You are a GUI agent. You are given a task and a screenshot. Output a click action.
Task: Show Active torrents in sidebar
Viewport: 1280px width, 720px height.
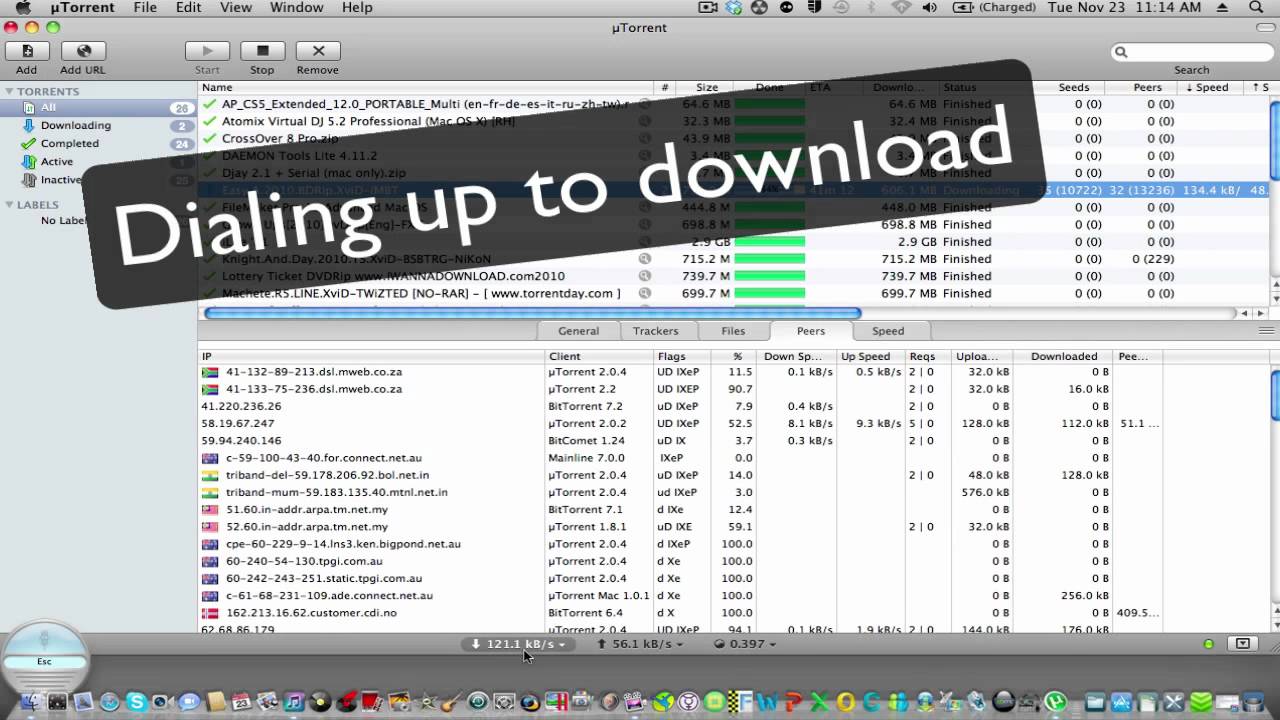point(98,162)
